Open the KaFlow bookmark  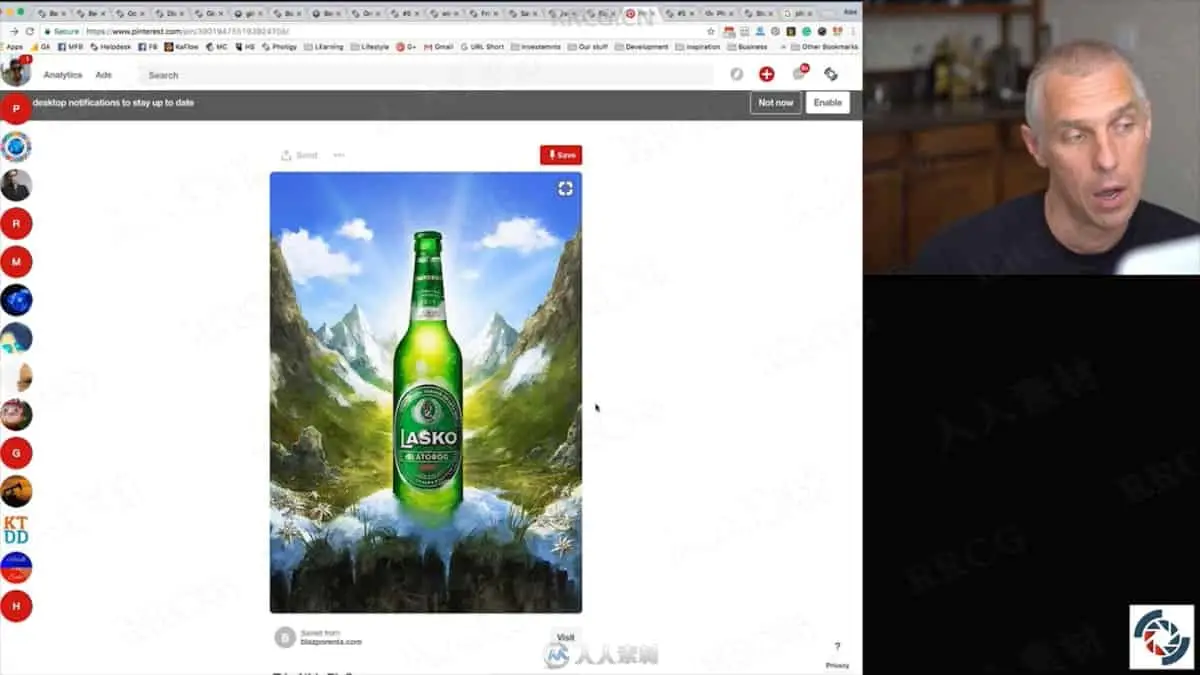pos(182,47)
